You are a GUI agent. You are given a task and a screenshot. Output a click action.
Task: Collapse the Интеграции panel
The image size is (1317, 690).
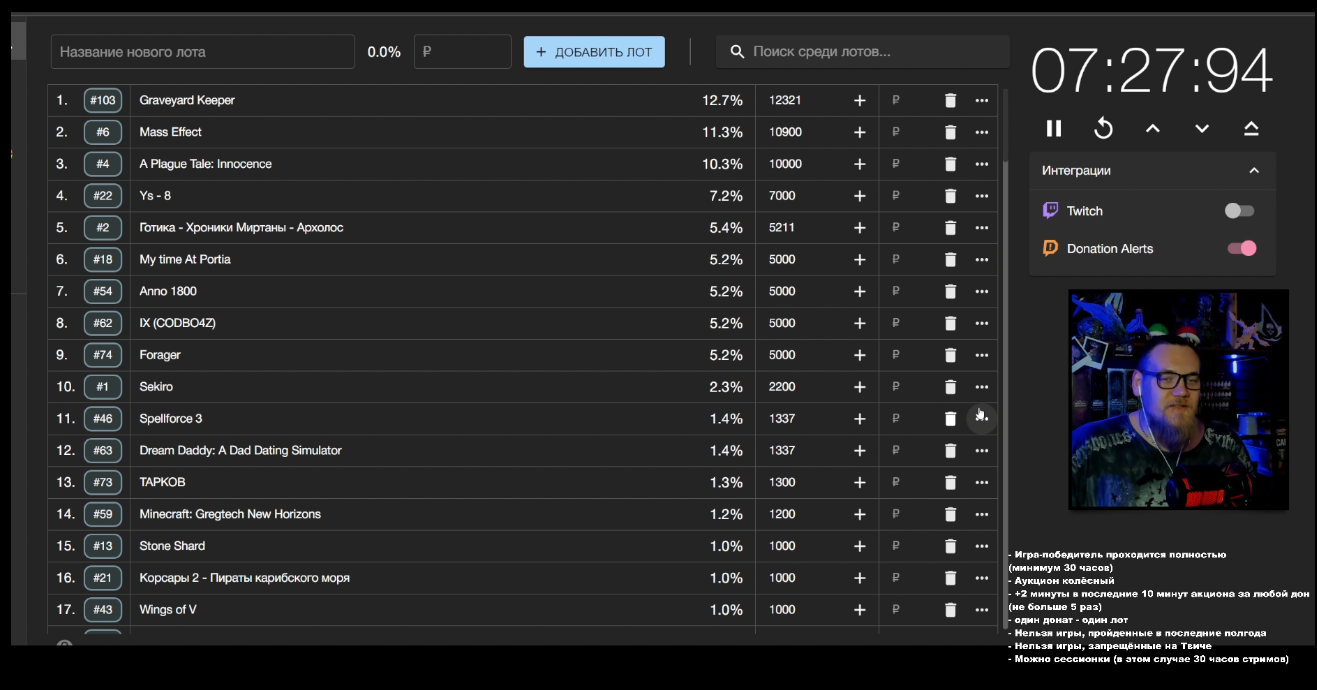[1254, 171]
